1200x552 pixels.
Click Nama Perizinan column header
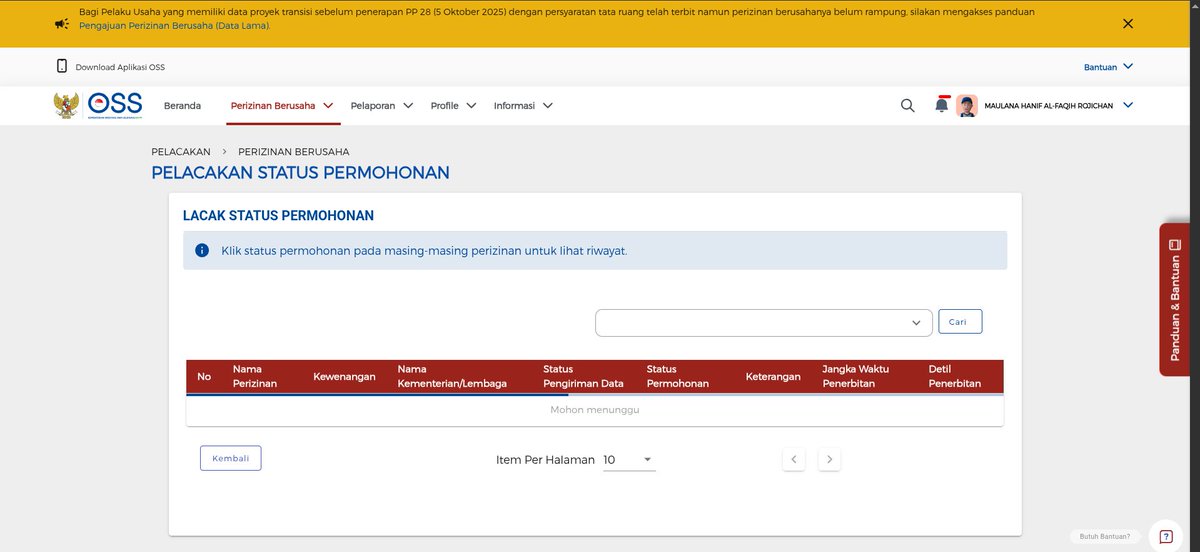[255, 376]
